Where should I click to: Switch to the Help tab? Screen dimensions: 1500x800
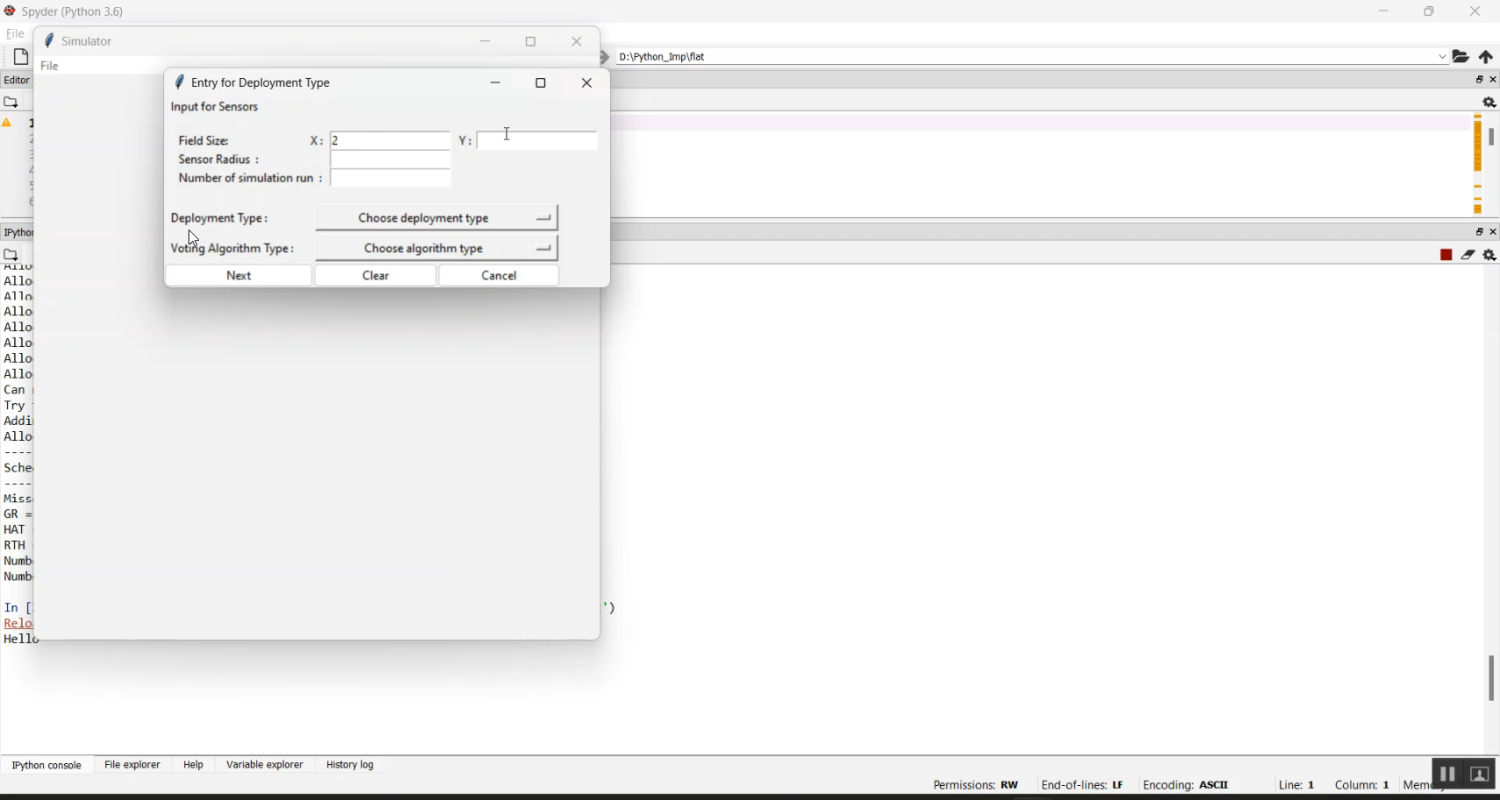coord(193,765)
